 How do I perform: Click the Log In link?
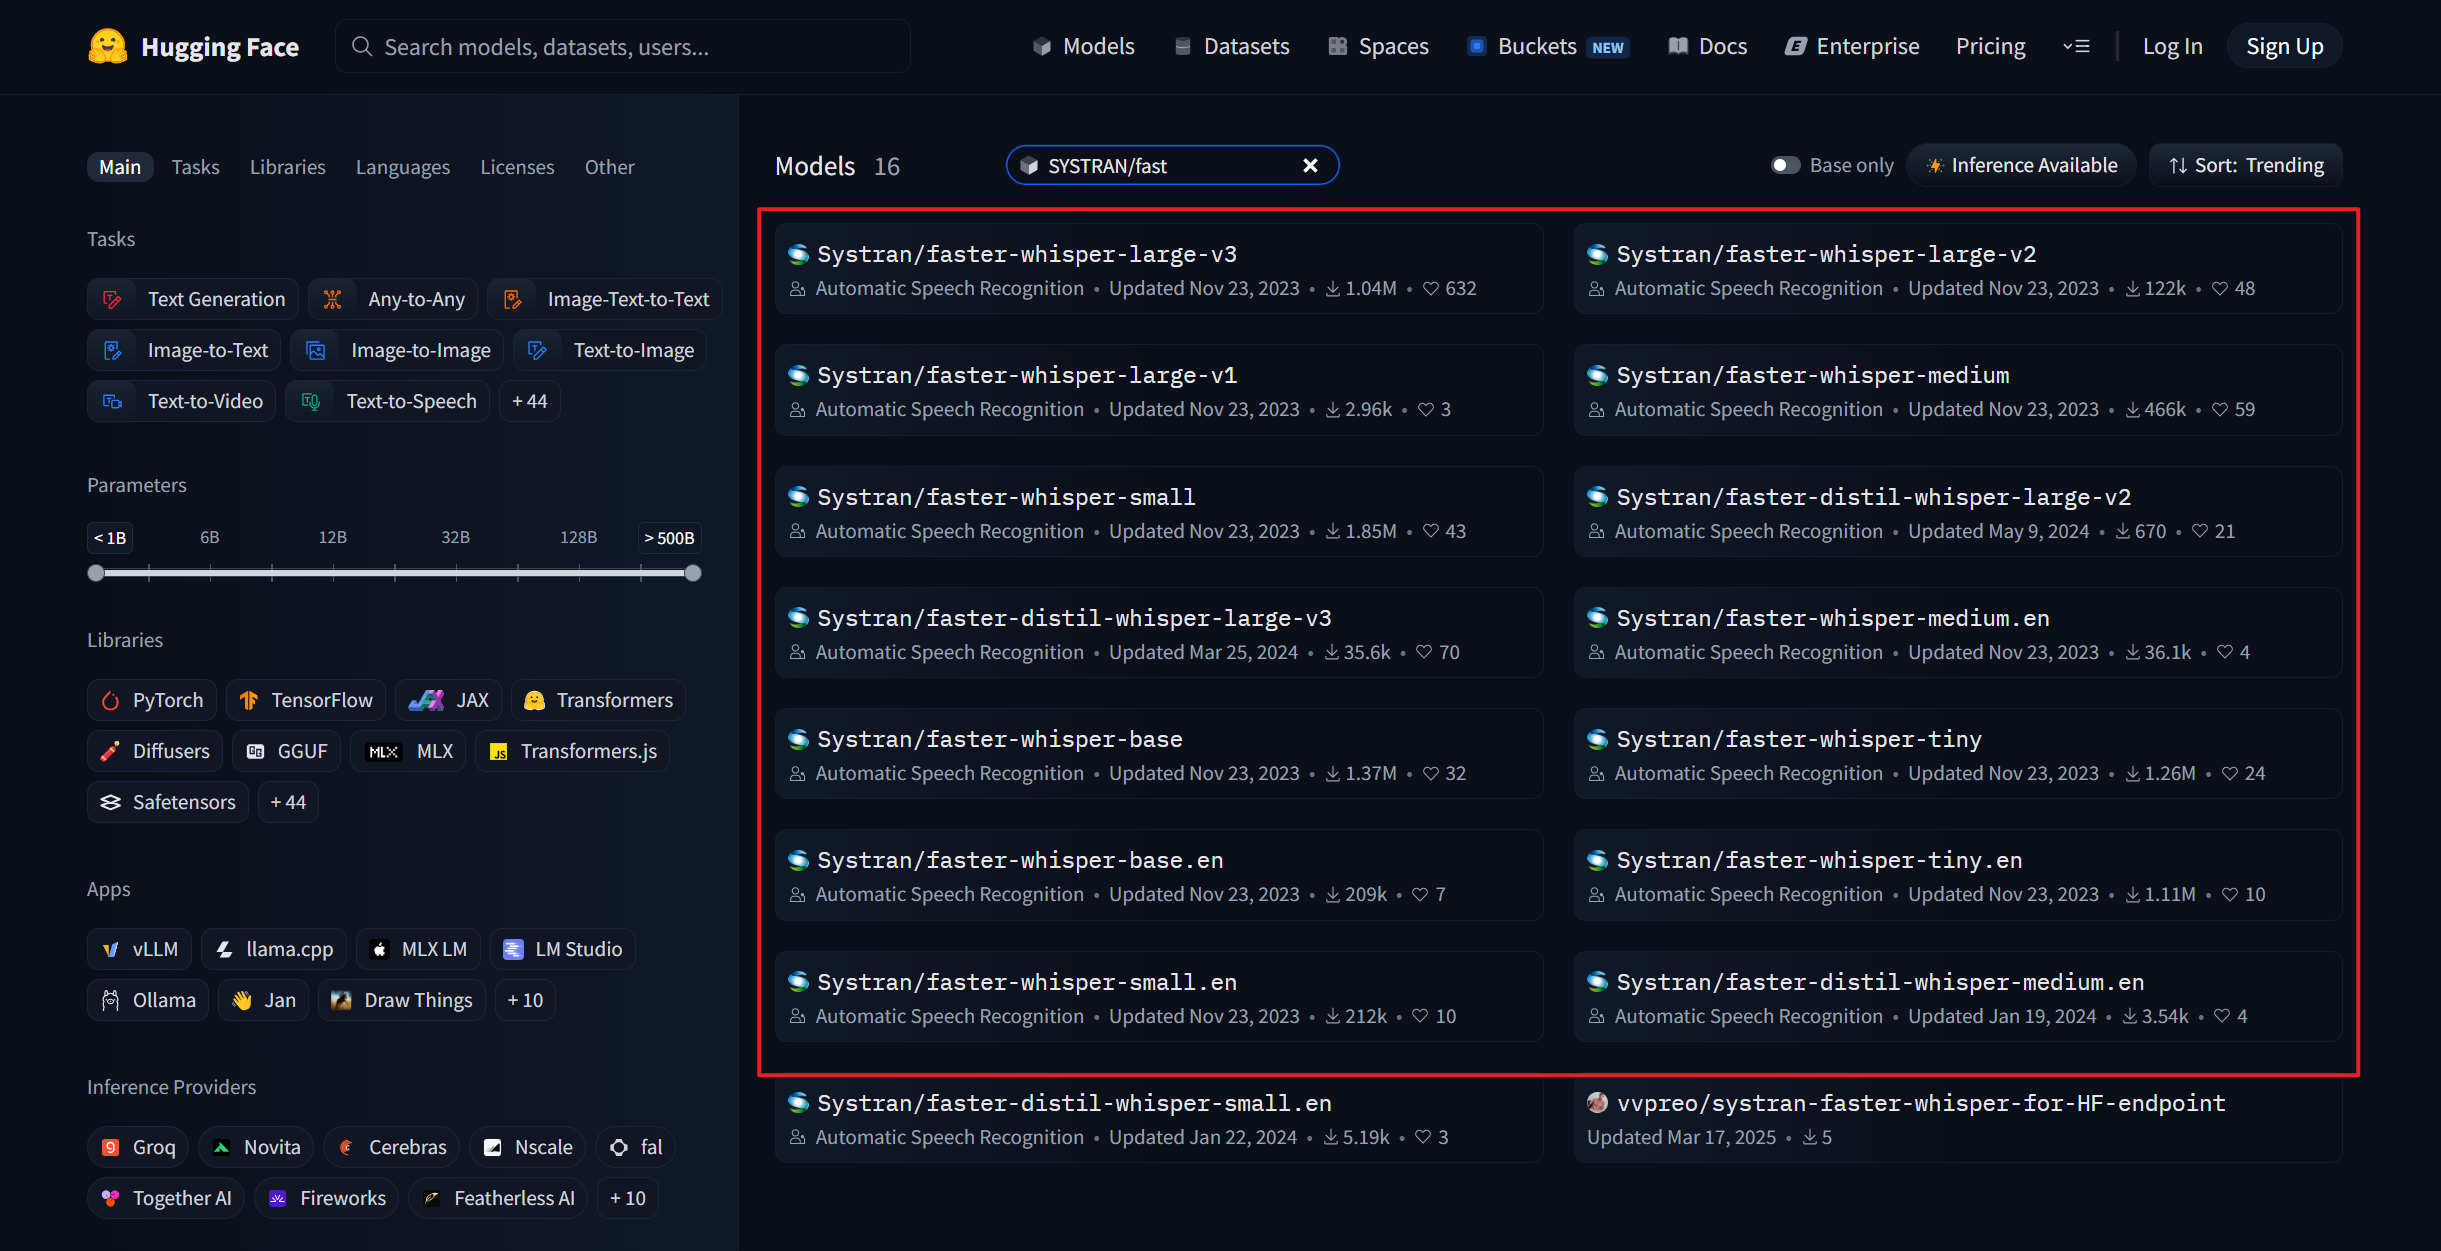pos(2173,46)
